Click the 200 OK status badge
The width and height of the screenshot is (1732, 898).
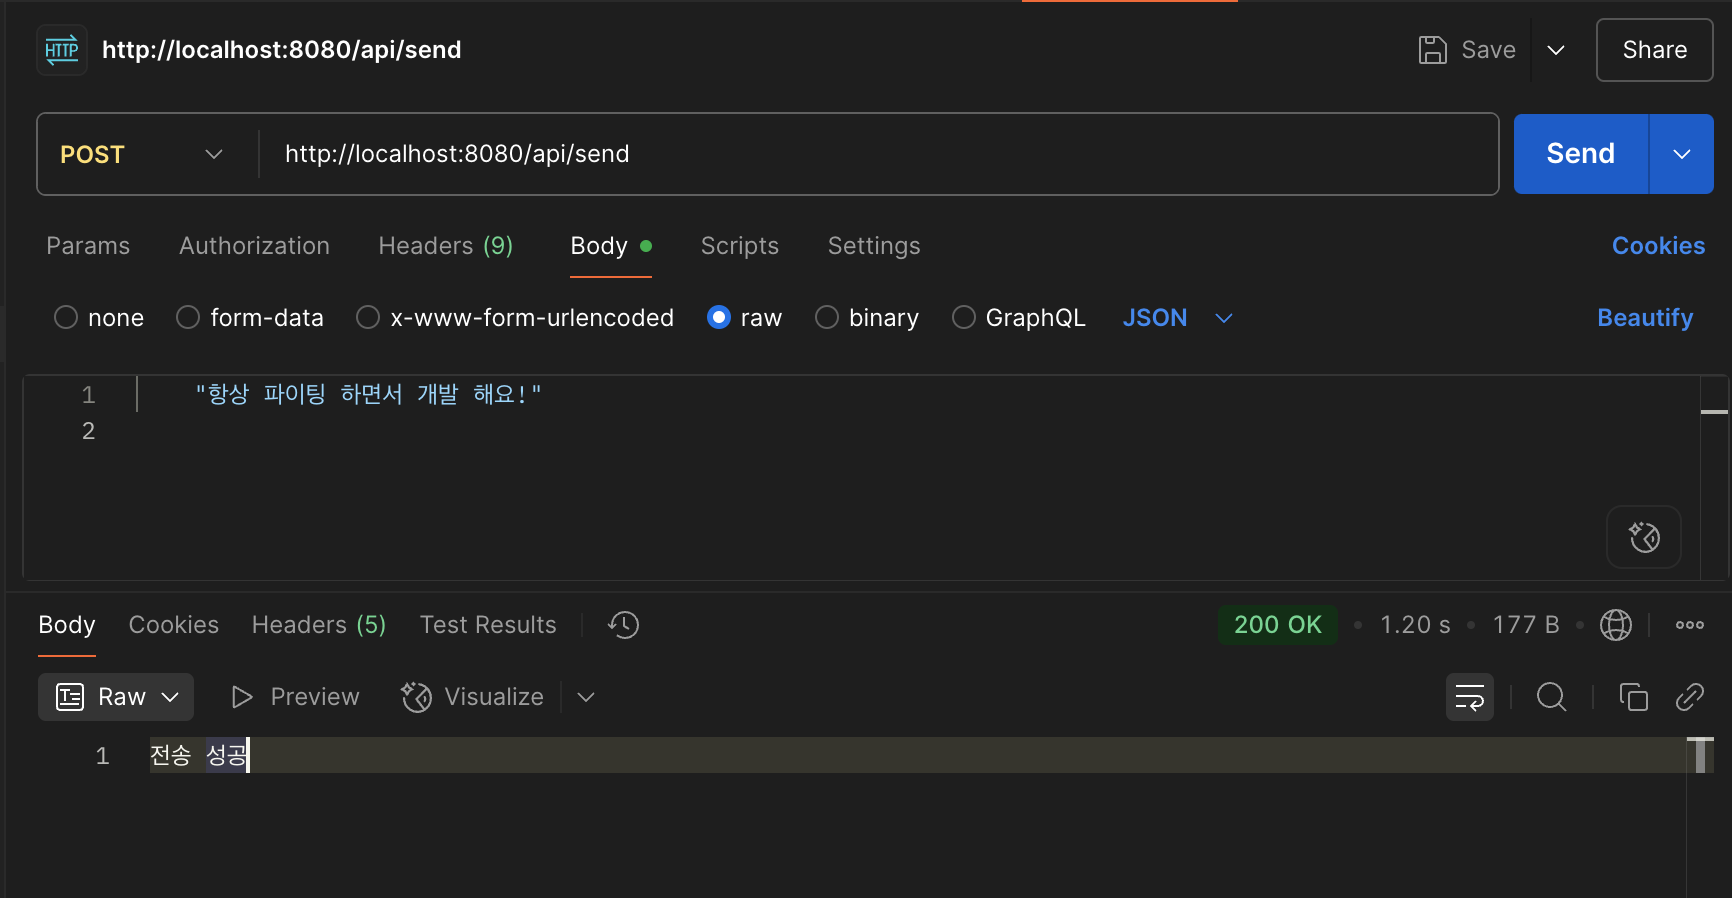click(1277, 625)
